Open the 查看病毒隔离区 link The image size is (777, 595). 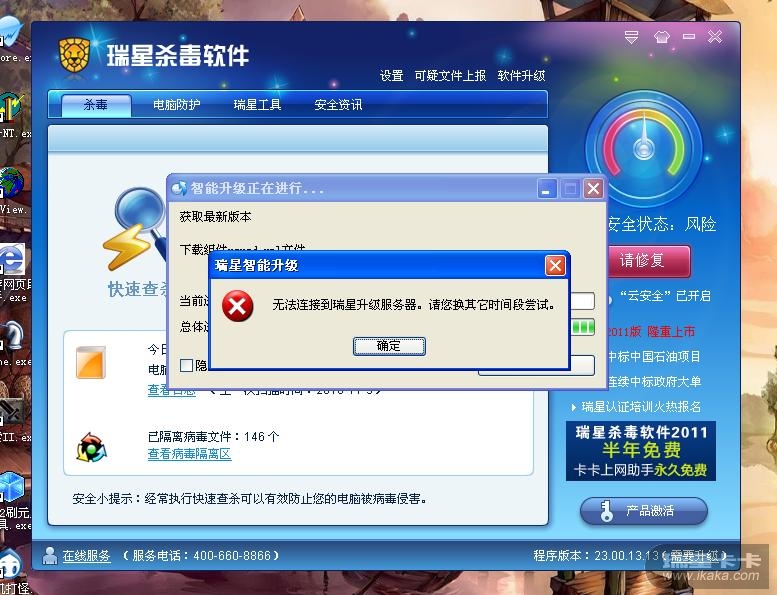click(189, 454)
